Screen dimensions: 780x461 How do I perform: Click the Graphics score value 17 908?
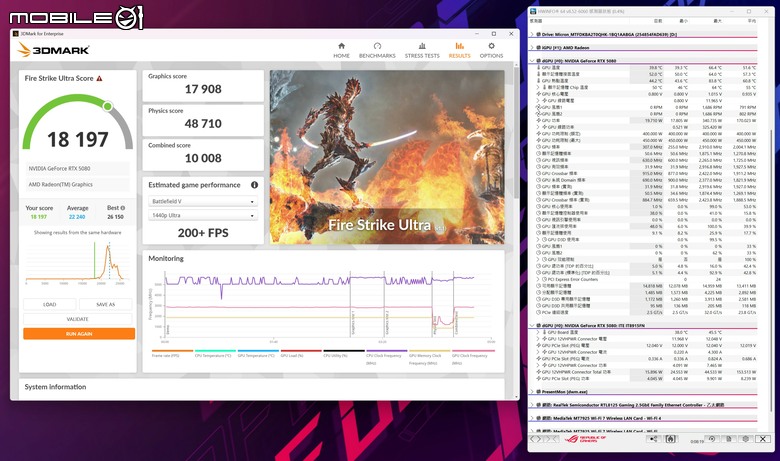point(203,89)
